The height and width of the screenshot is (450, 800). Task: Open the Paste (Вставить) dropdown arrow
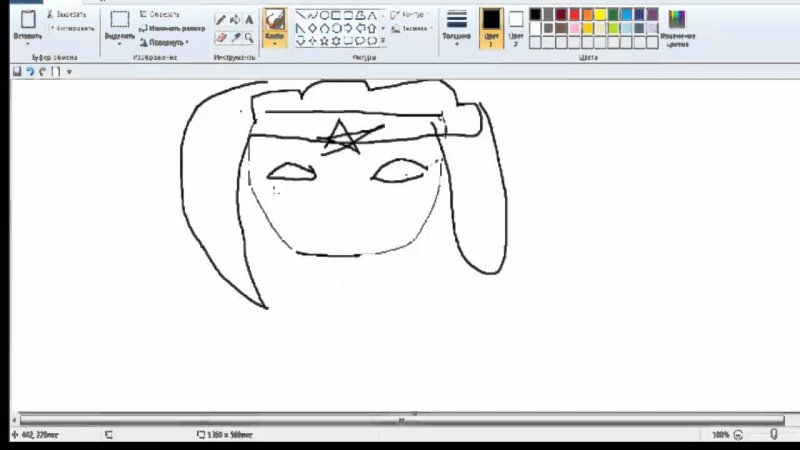tap(28, 44)
